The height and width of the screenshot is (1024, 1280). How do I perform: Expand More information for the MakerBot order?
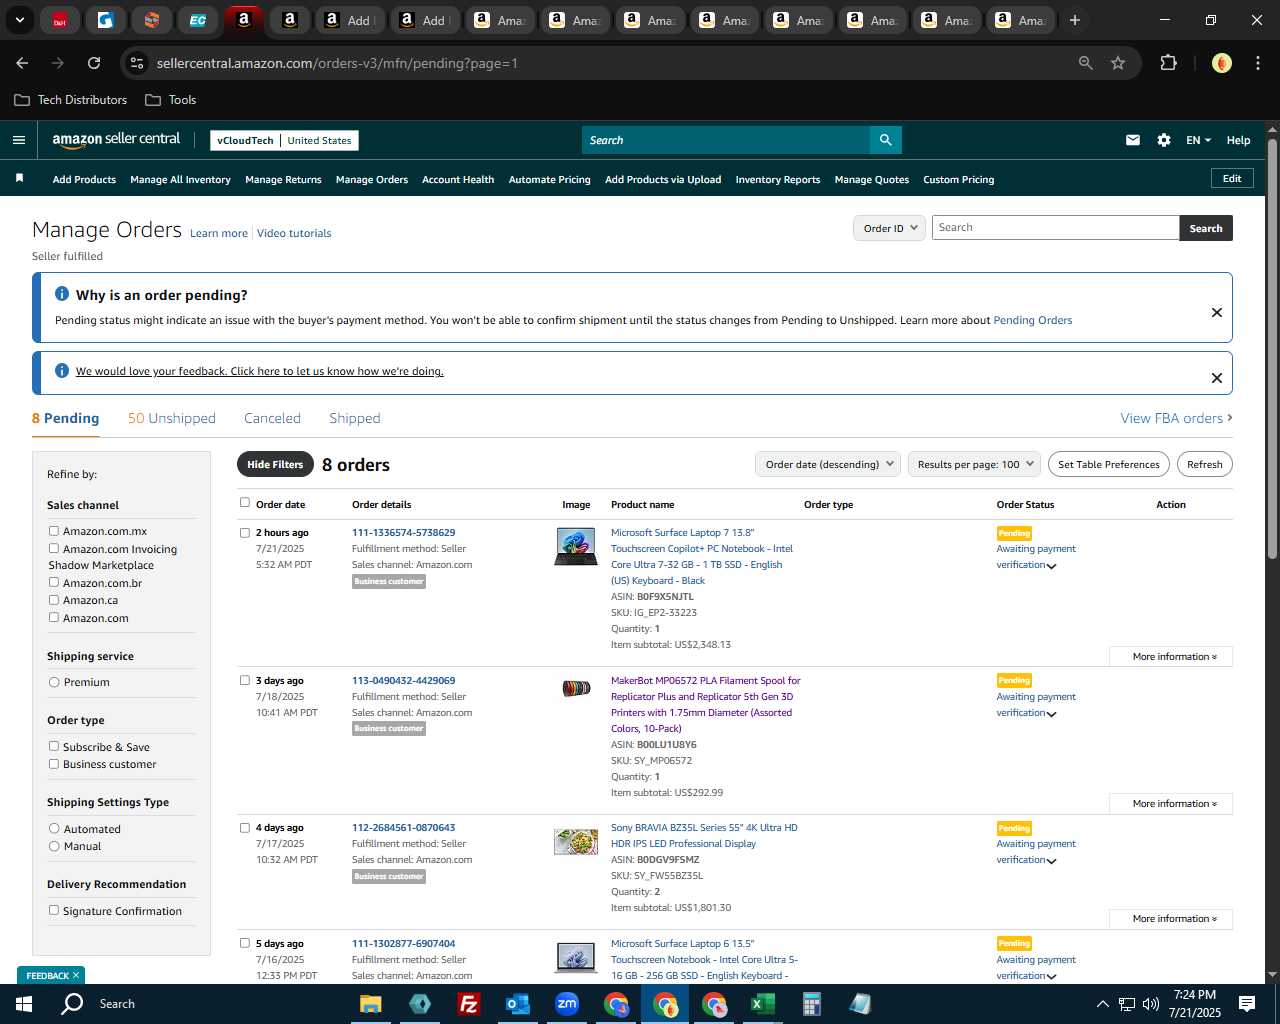pos(1171,804)
